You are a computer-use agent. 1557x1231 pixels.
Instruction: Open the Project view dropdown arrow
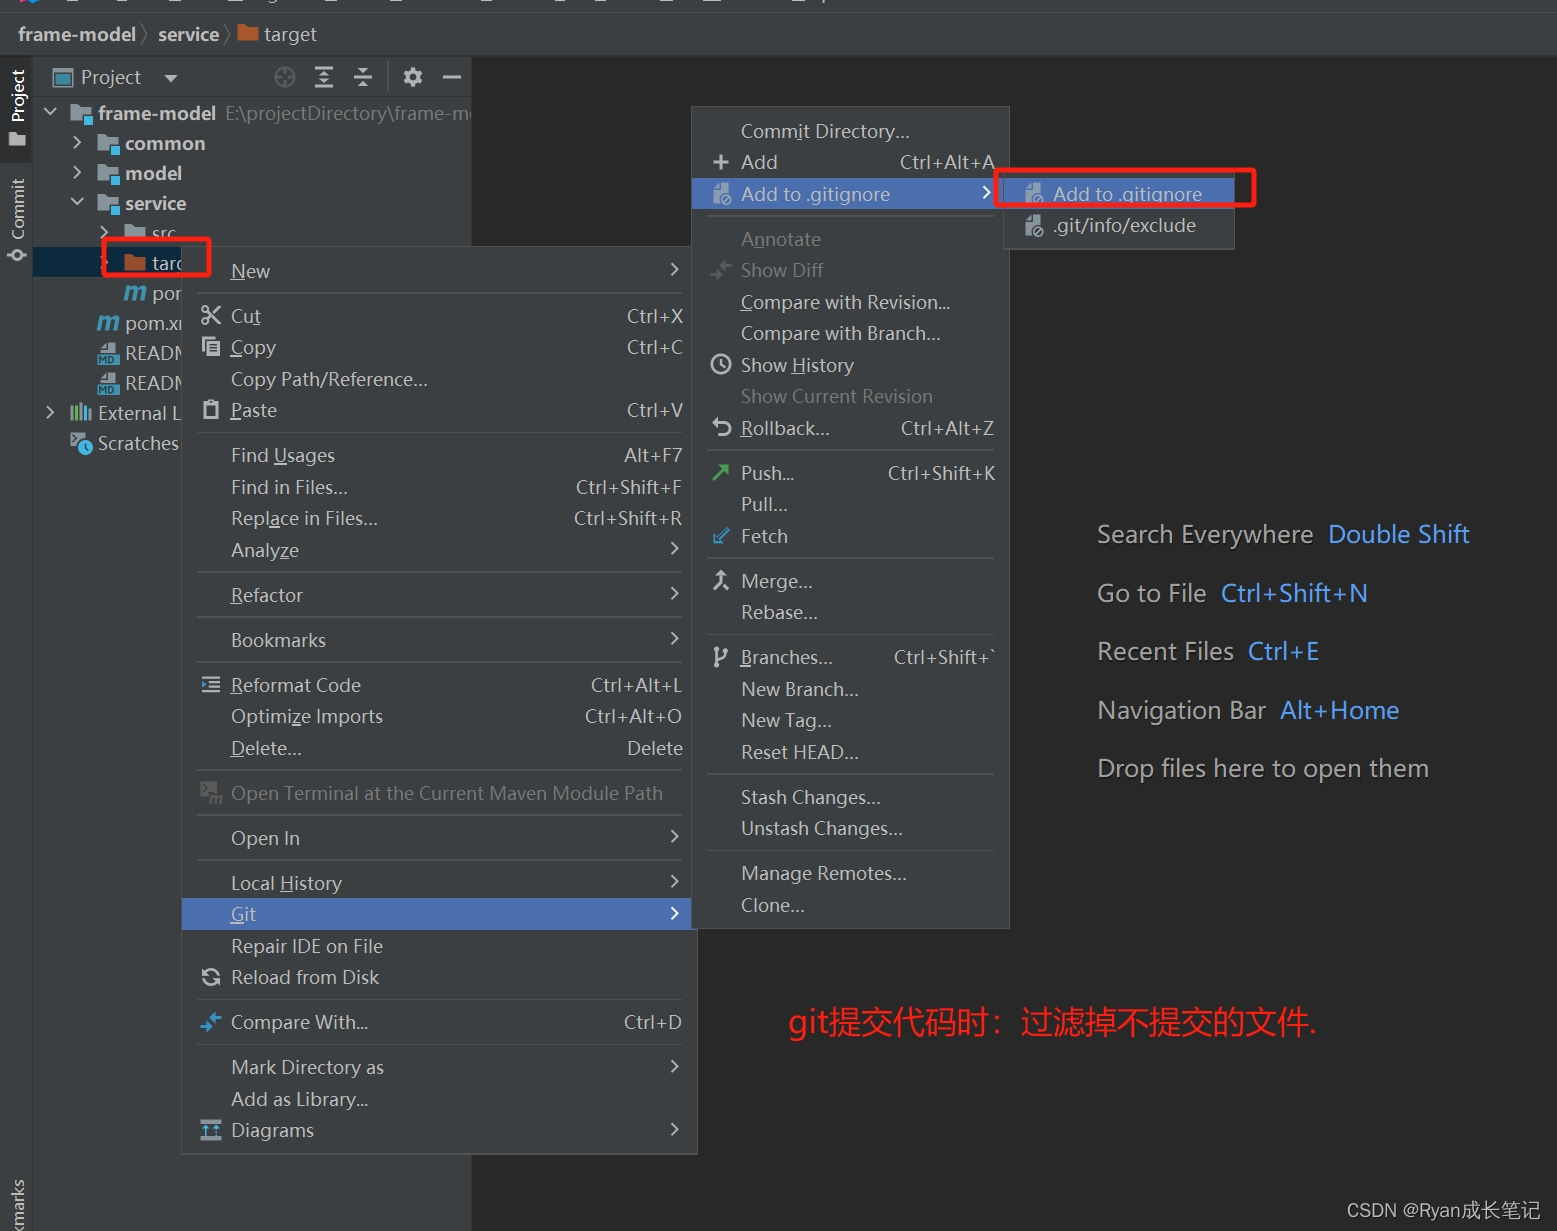(171, 78)
